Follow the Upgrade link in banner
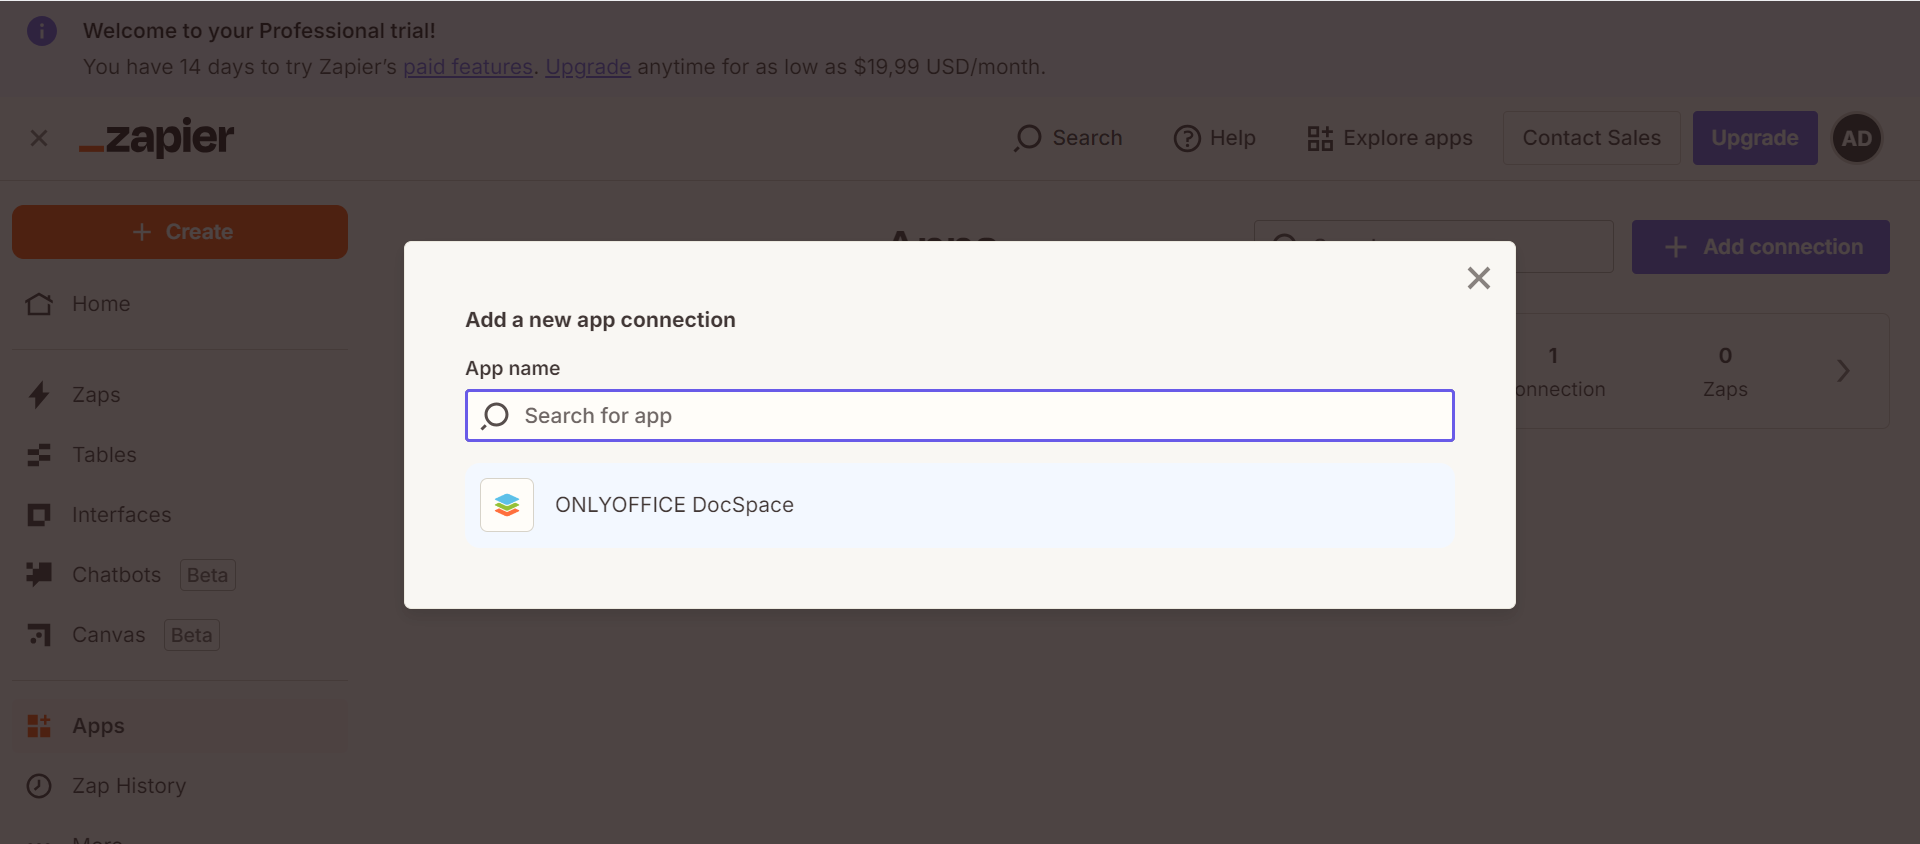This screenshot has height=844, width=1920. [x=588, y=67]
